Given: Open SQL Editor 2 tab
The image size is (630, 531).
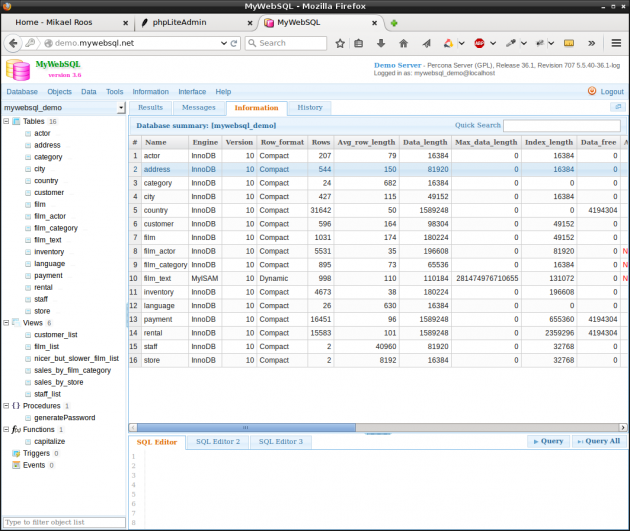Looking at the screenshot, I should 218,442.
